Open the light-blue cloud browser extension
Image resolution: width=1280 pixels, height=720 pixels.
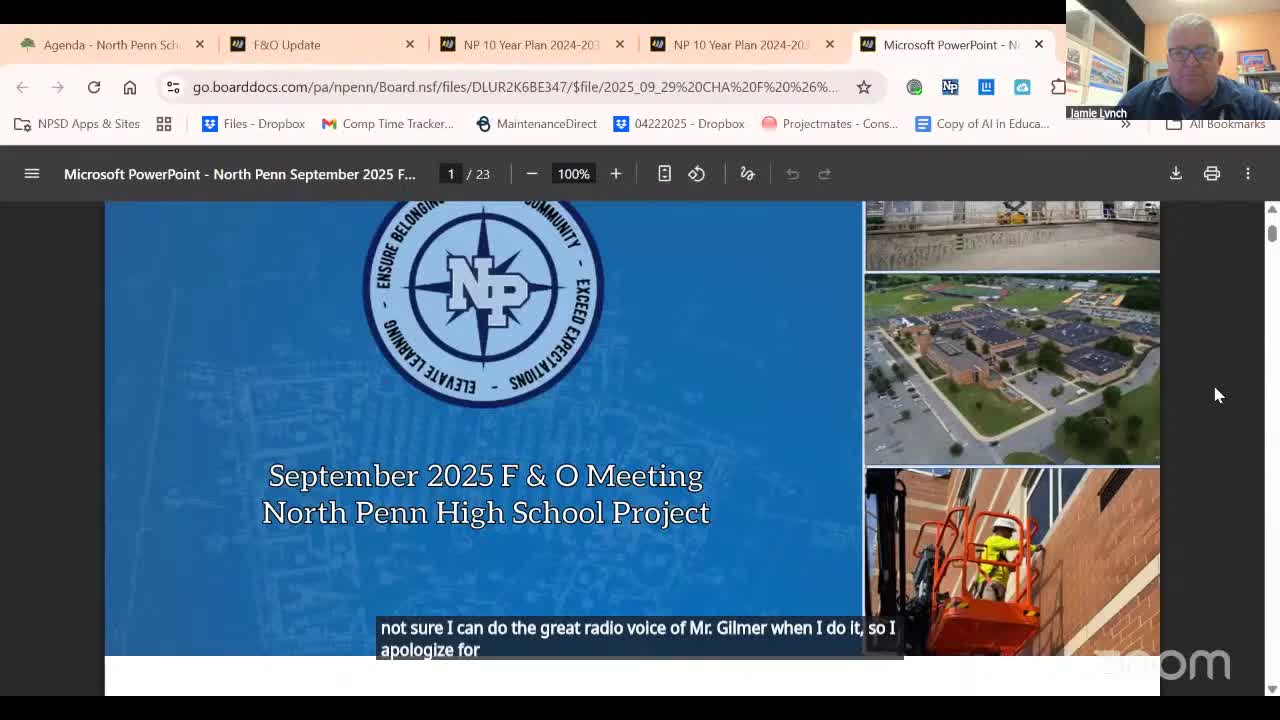(x=1022, y=87)
